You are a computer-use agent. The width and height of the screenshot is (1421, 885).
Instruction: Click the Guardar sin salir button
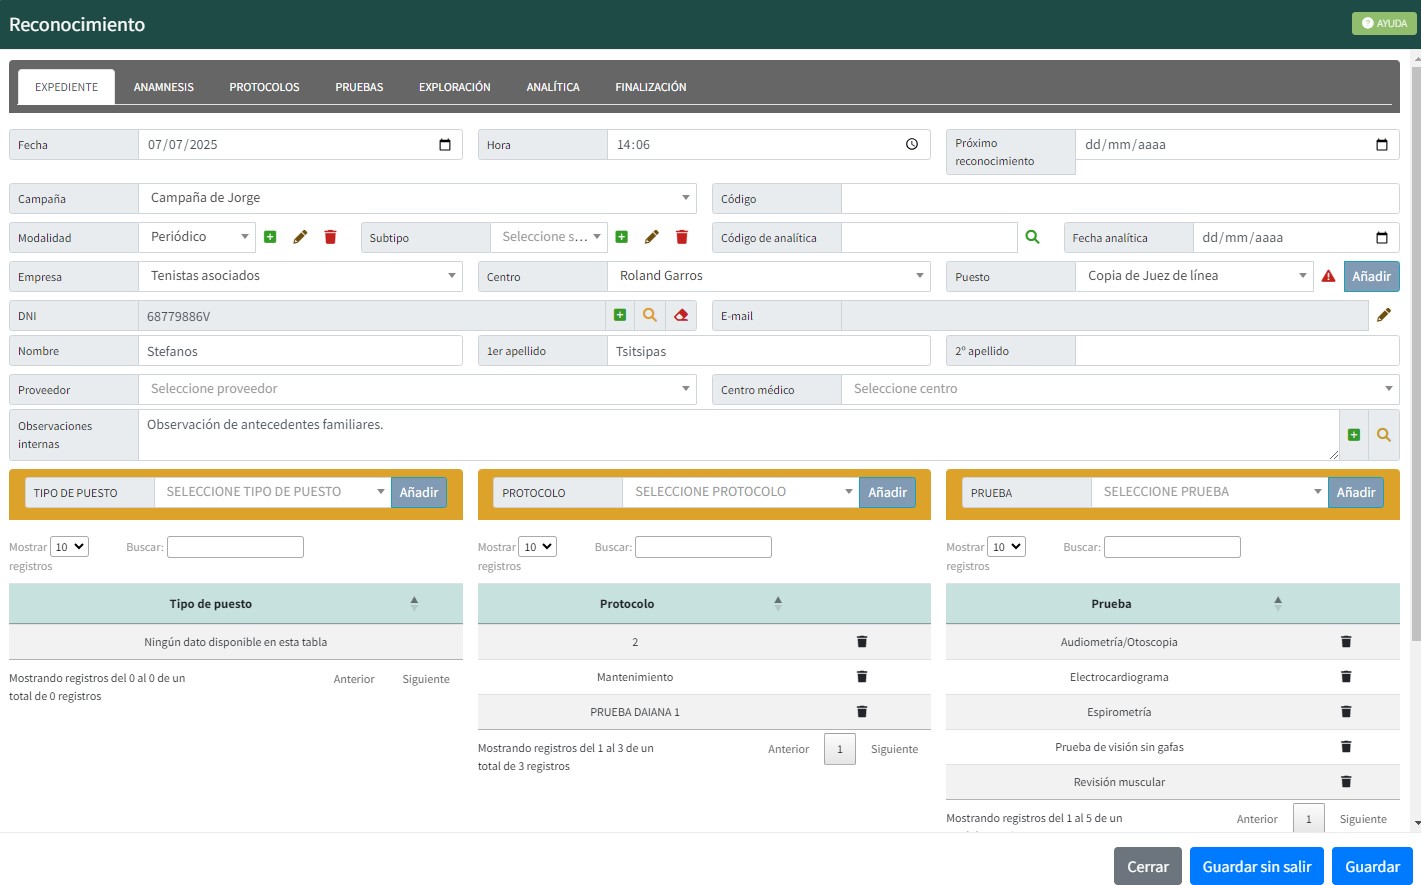[1257, 866]
